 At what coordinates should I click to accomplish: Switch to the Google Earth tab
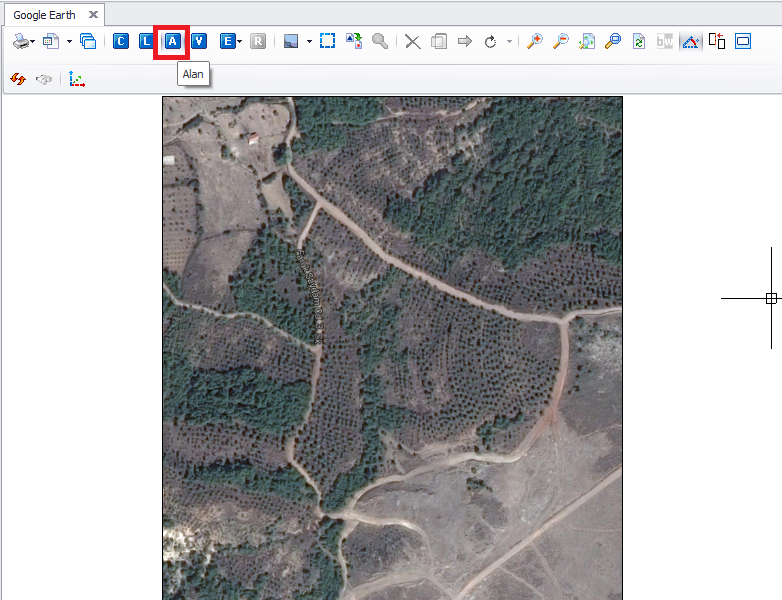point(44,15)
